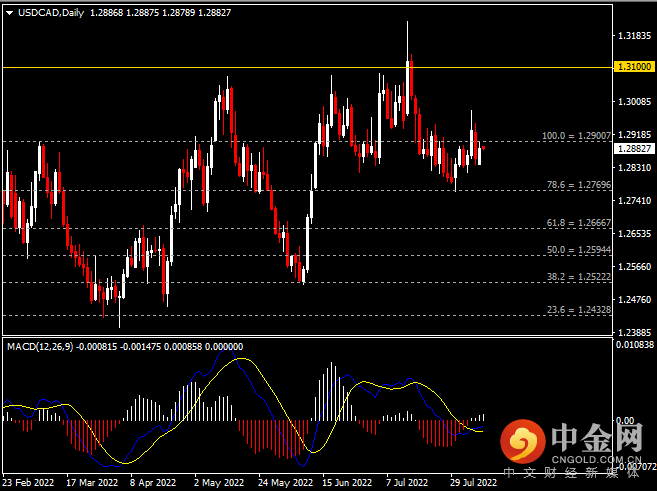Click the current price tag 1.28827

pos(634,149)
